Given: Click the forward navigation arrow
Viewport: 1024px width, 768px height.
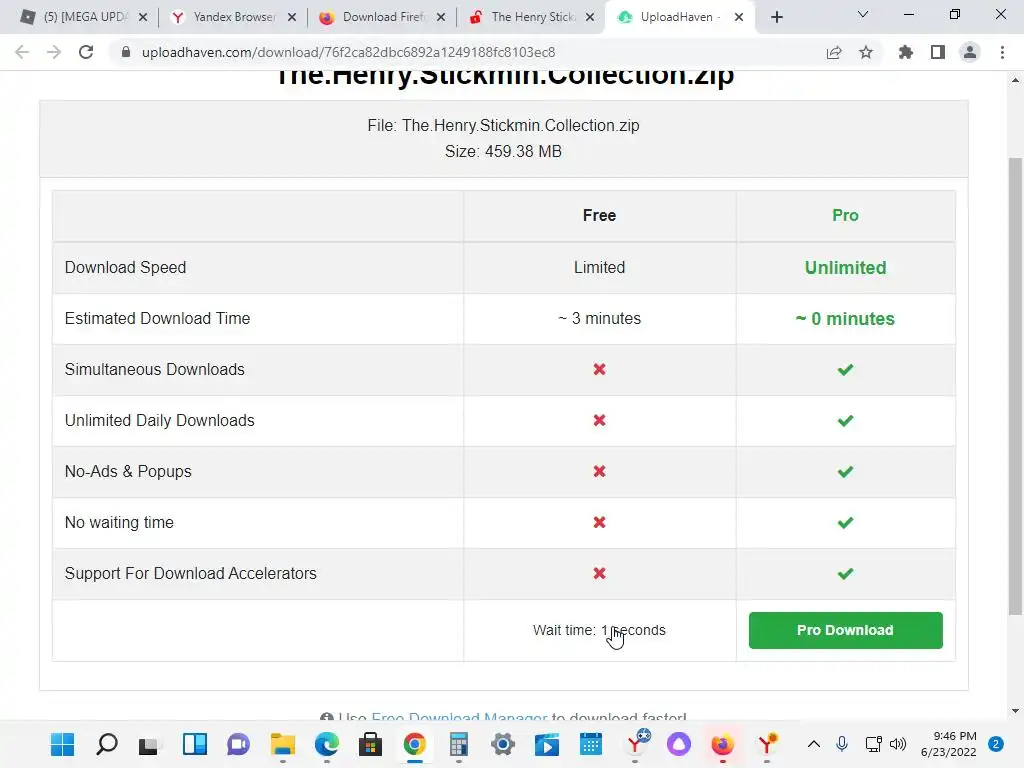Looking at the screenshot, I should [x=54, y=52].
